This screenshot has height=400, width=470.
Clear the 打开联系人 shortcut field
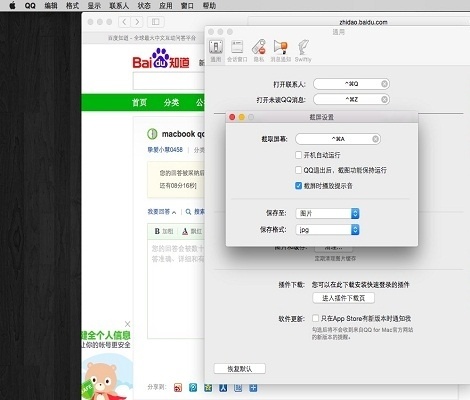pos(384,84)
